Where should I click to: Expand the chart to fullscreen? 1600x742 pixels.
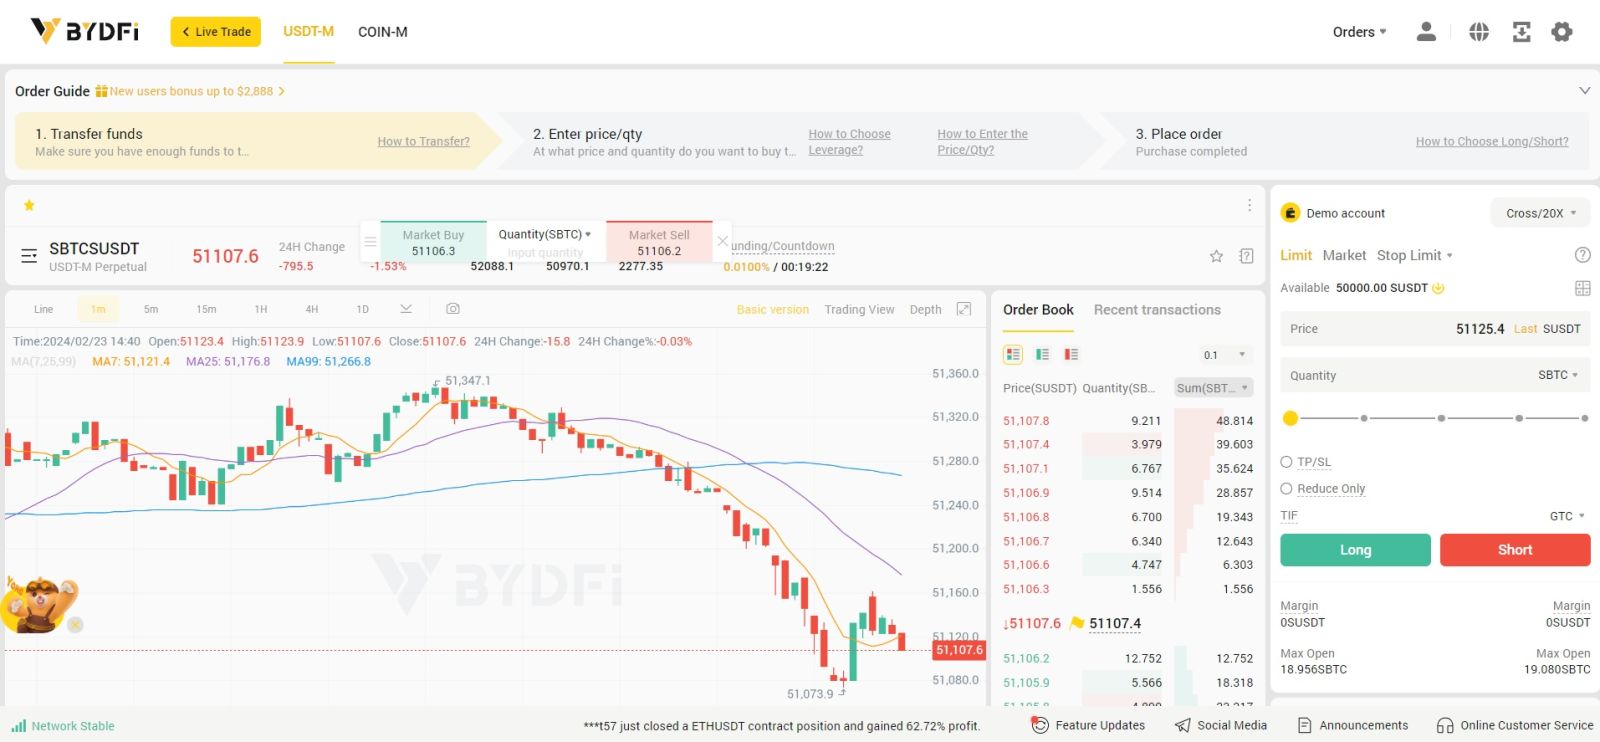click(x=964, y=309)
